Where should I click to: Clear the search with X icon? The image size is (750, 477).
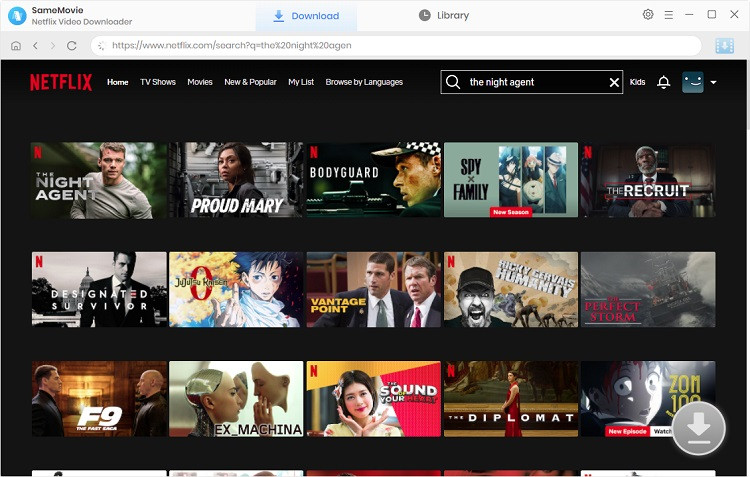[x=614, y=83]
